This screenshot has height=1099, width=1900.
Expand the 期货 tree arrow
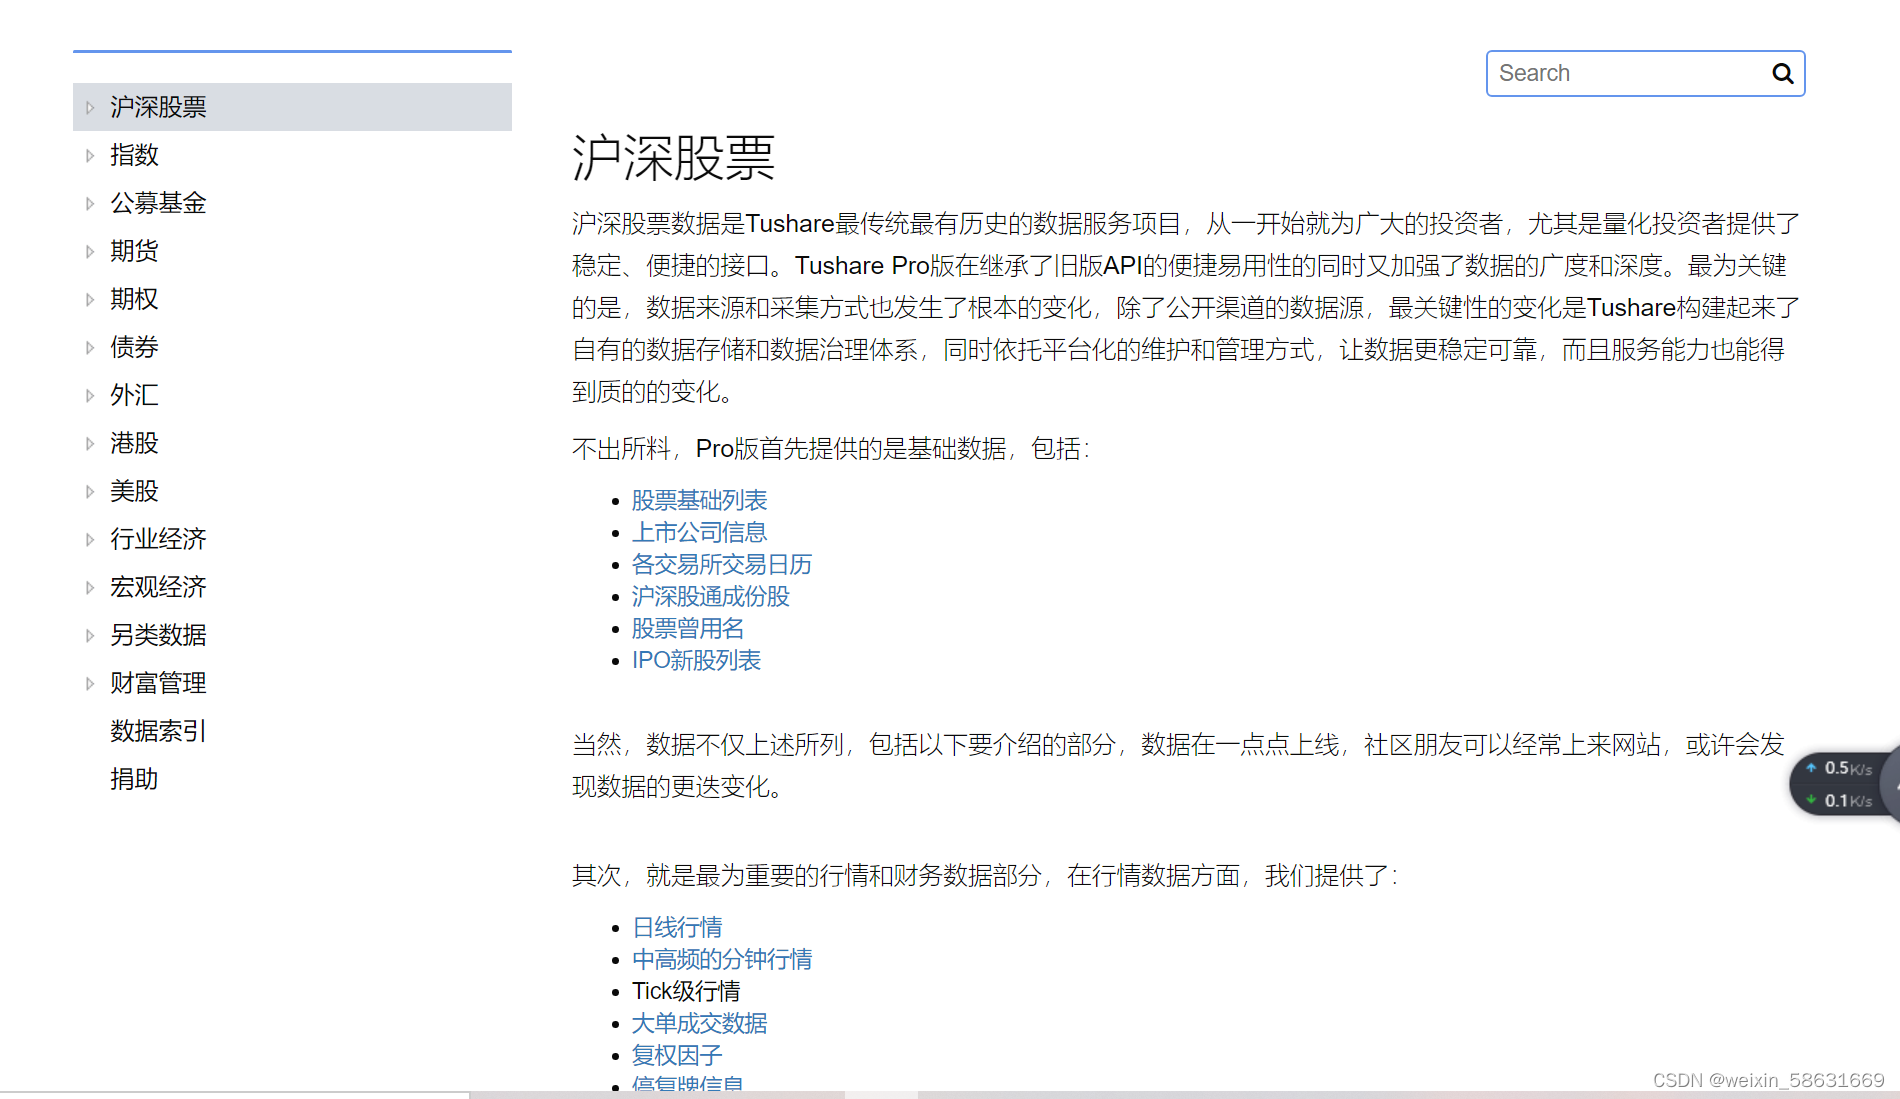point(90,251)
